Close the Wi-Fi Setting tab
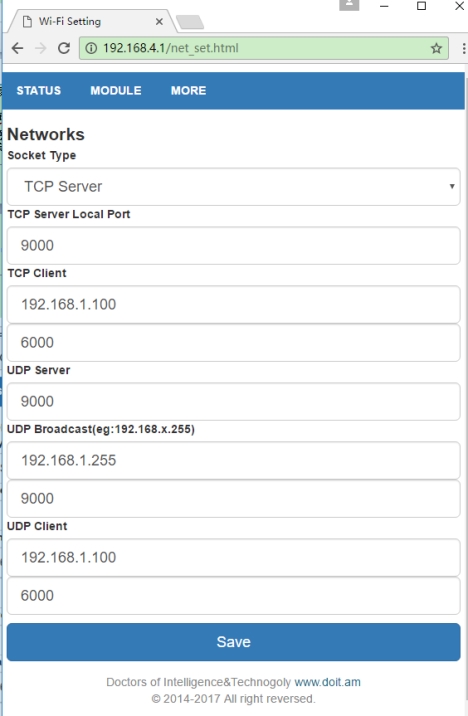The image size is (468, 716). pos(159,21)
